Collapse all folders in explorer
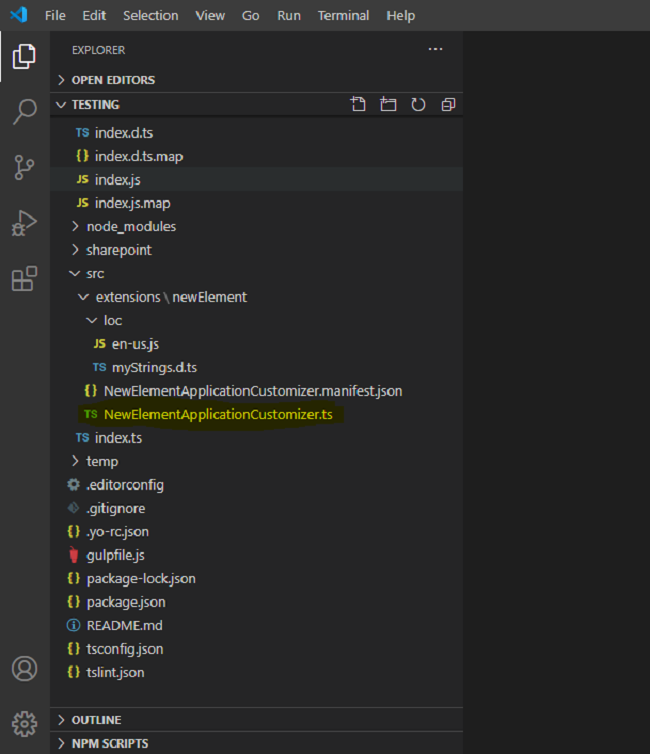 pyautogui.click(x=448, y=104)
